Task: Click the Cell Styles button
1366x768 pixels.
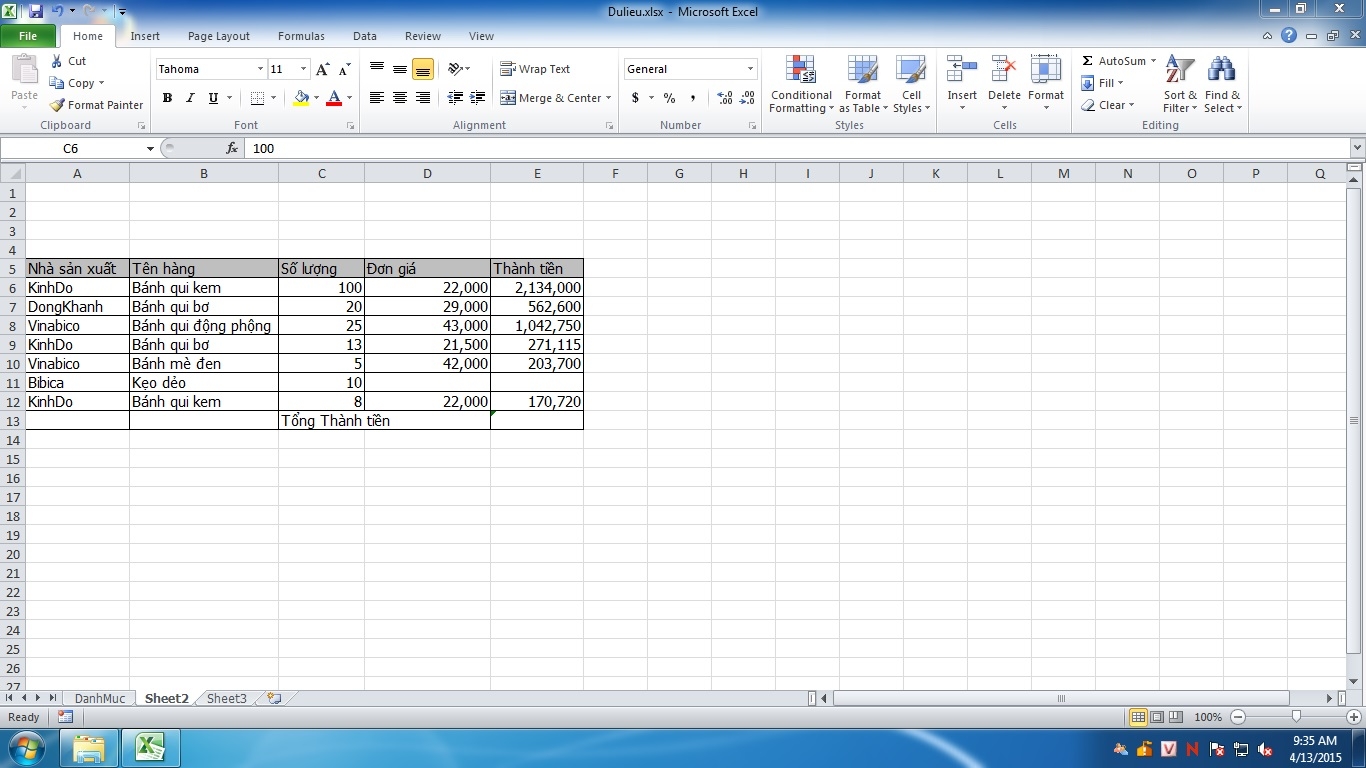Action: [910, 85]
